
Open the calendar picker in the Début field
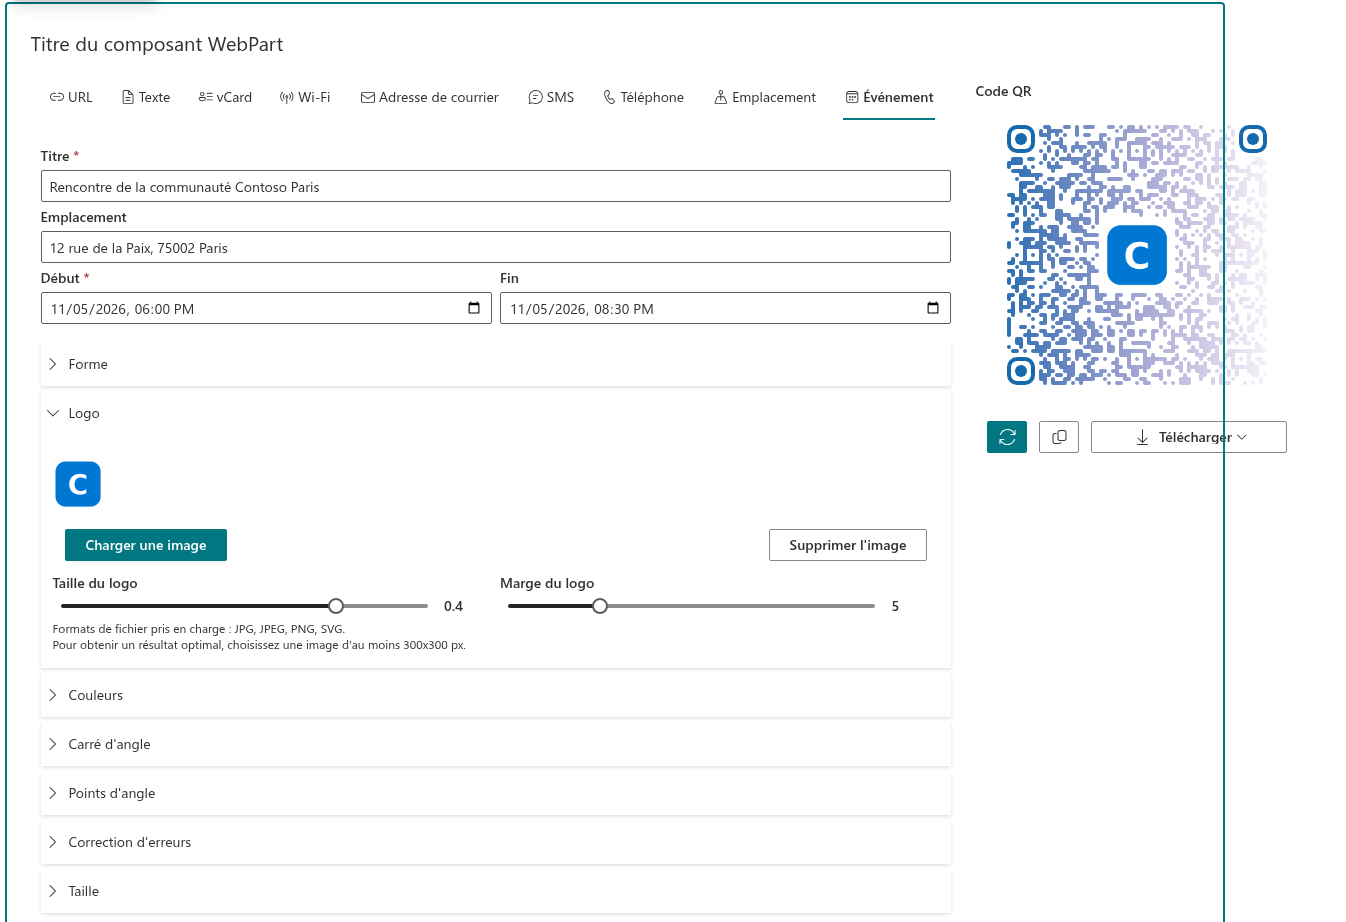(474, 308)
